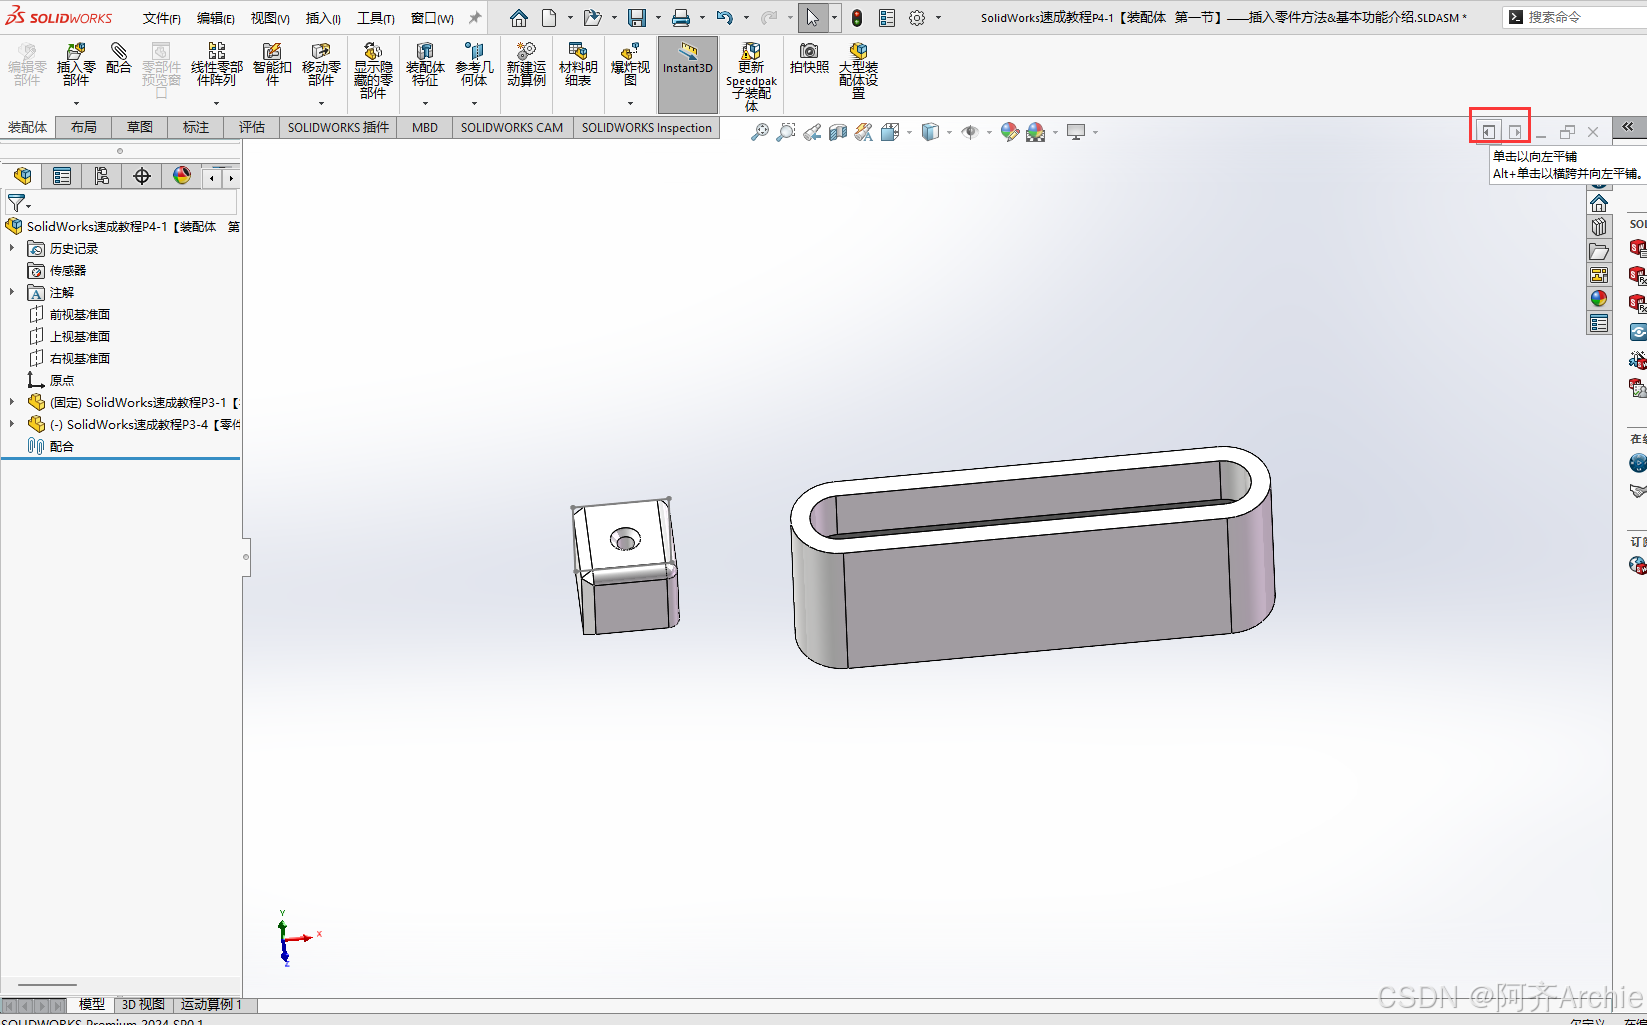The image size is (1647, 1025).
Task: Open DisplayManager color ball tab
Action: 182,177
